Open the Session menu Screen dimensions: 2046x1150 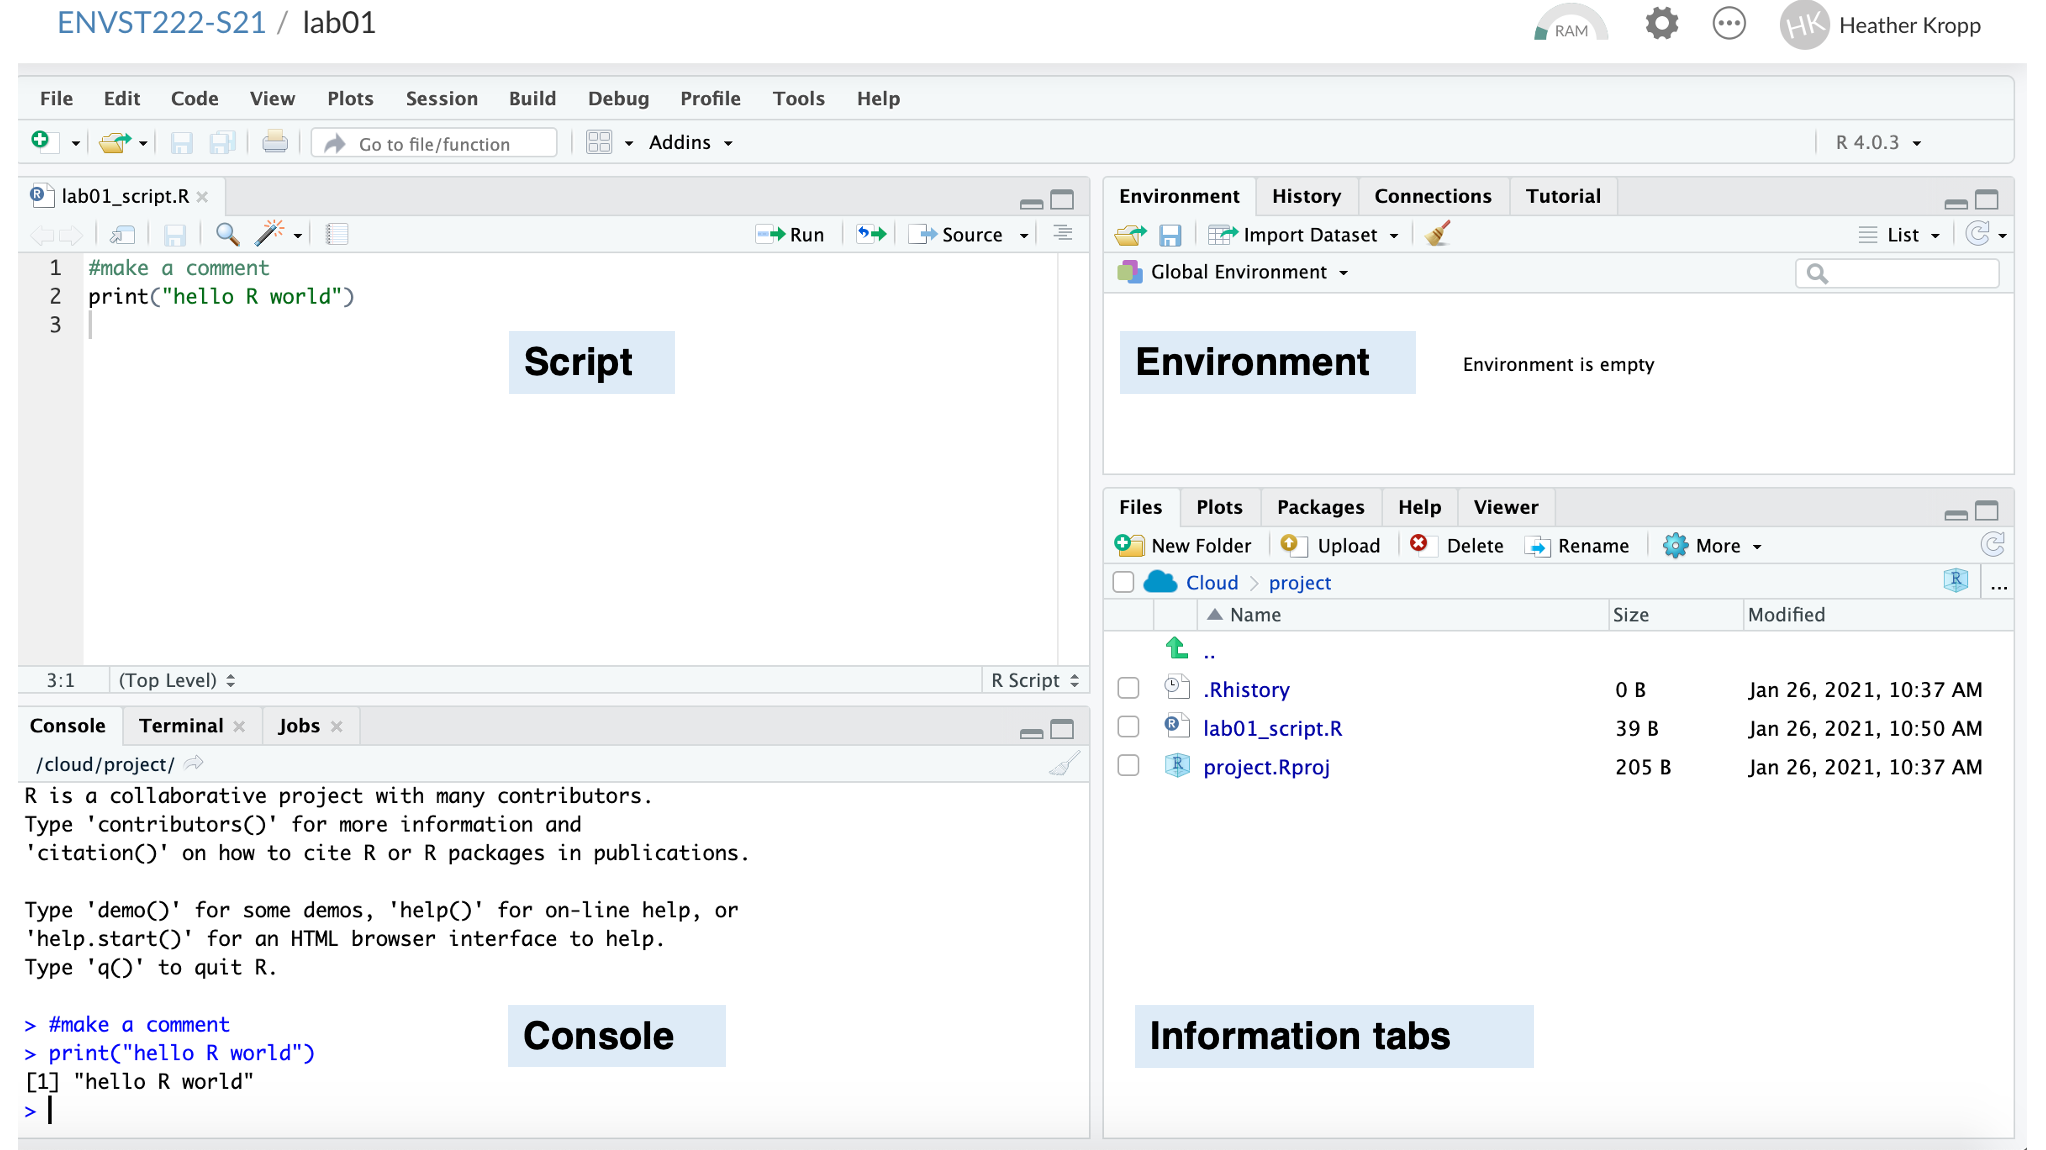(x=441, y=98)
